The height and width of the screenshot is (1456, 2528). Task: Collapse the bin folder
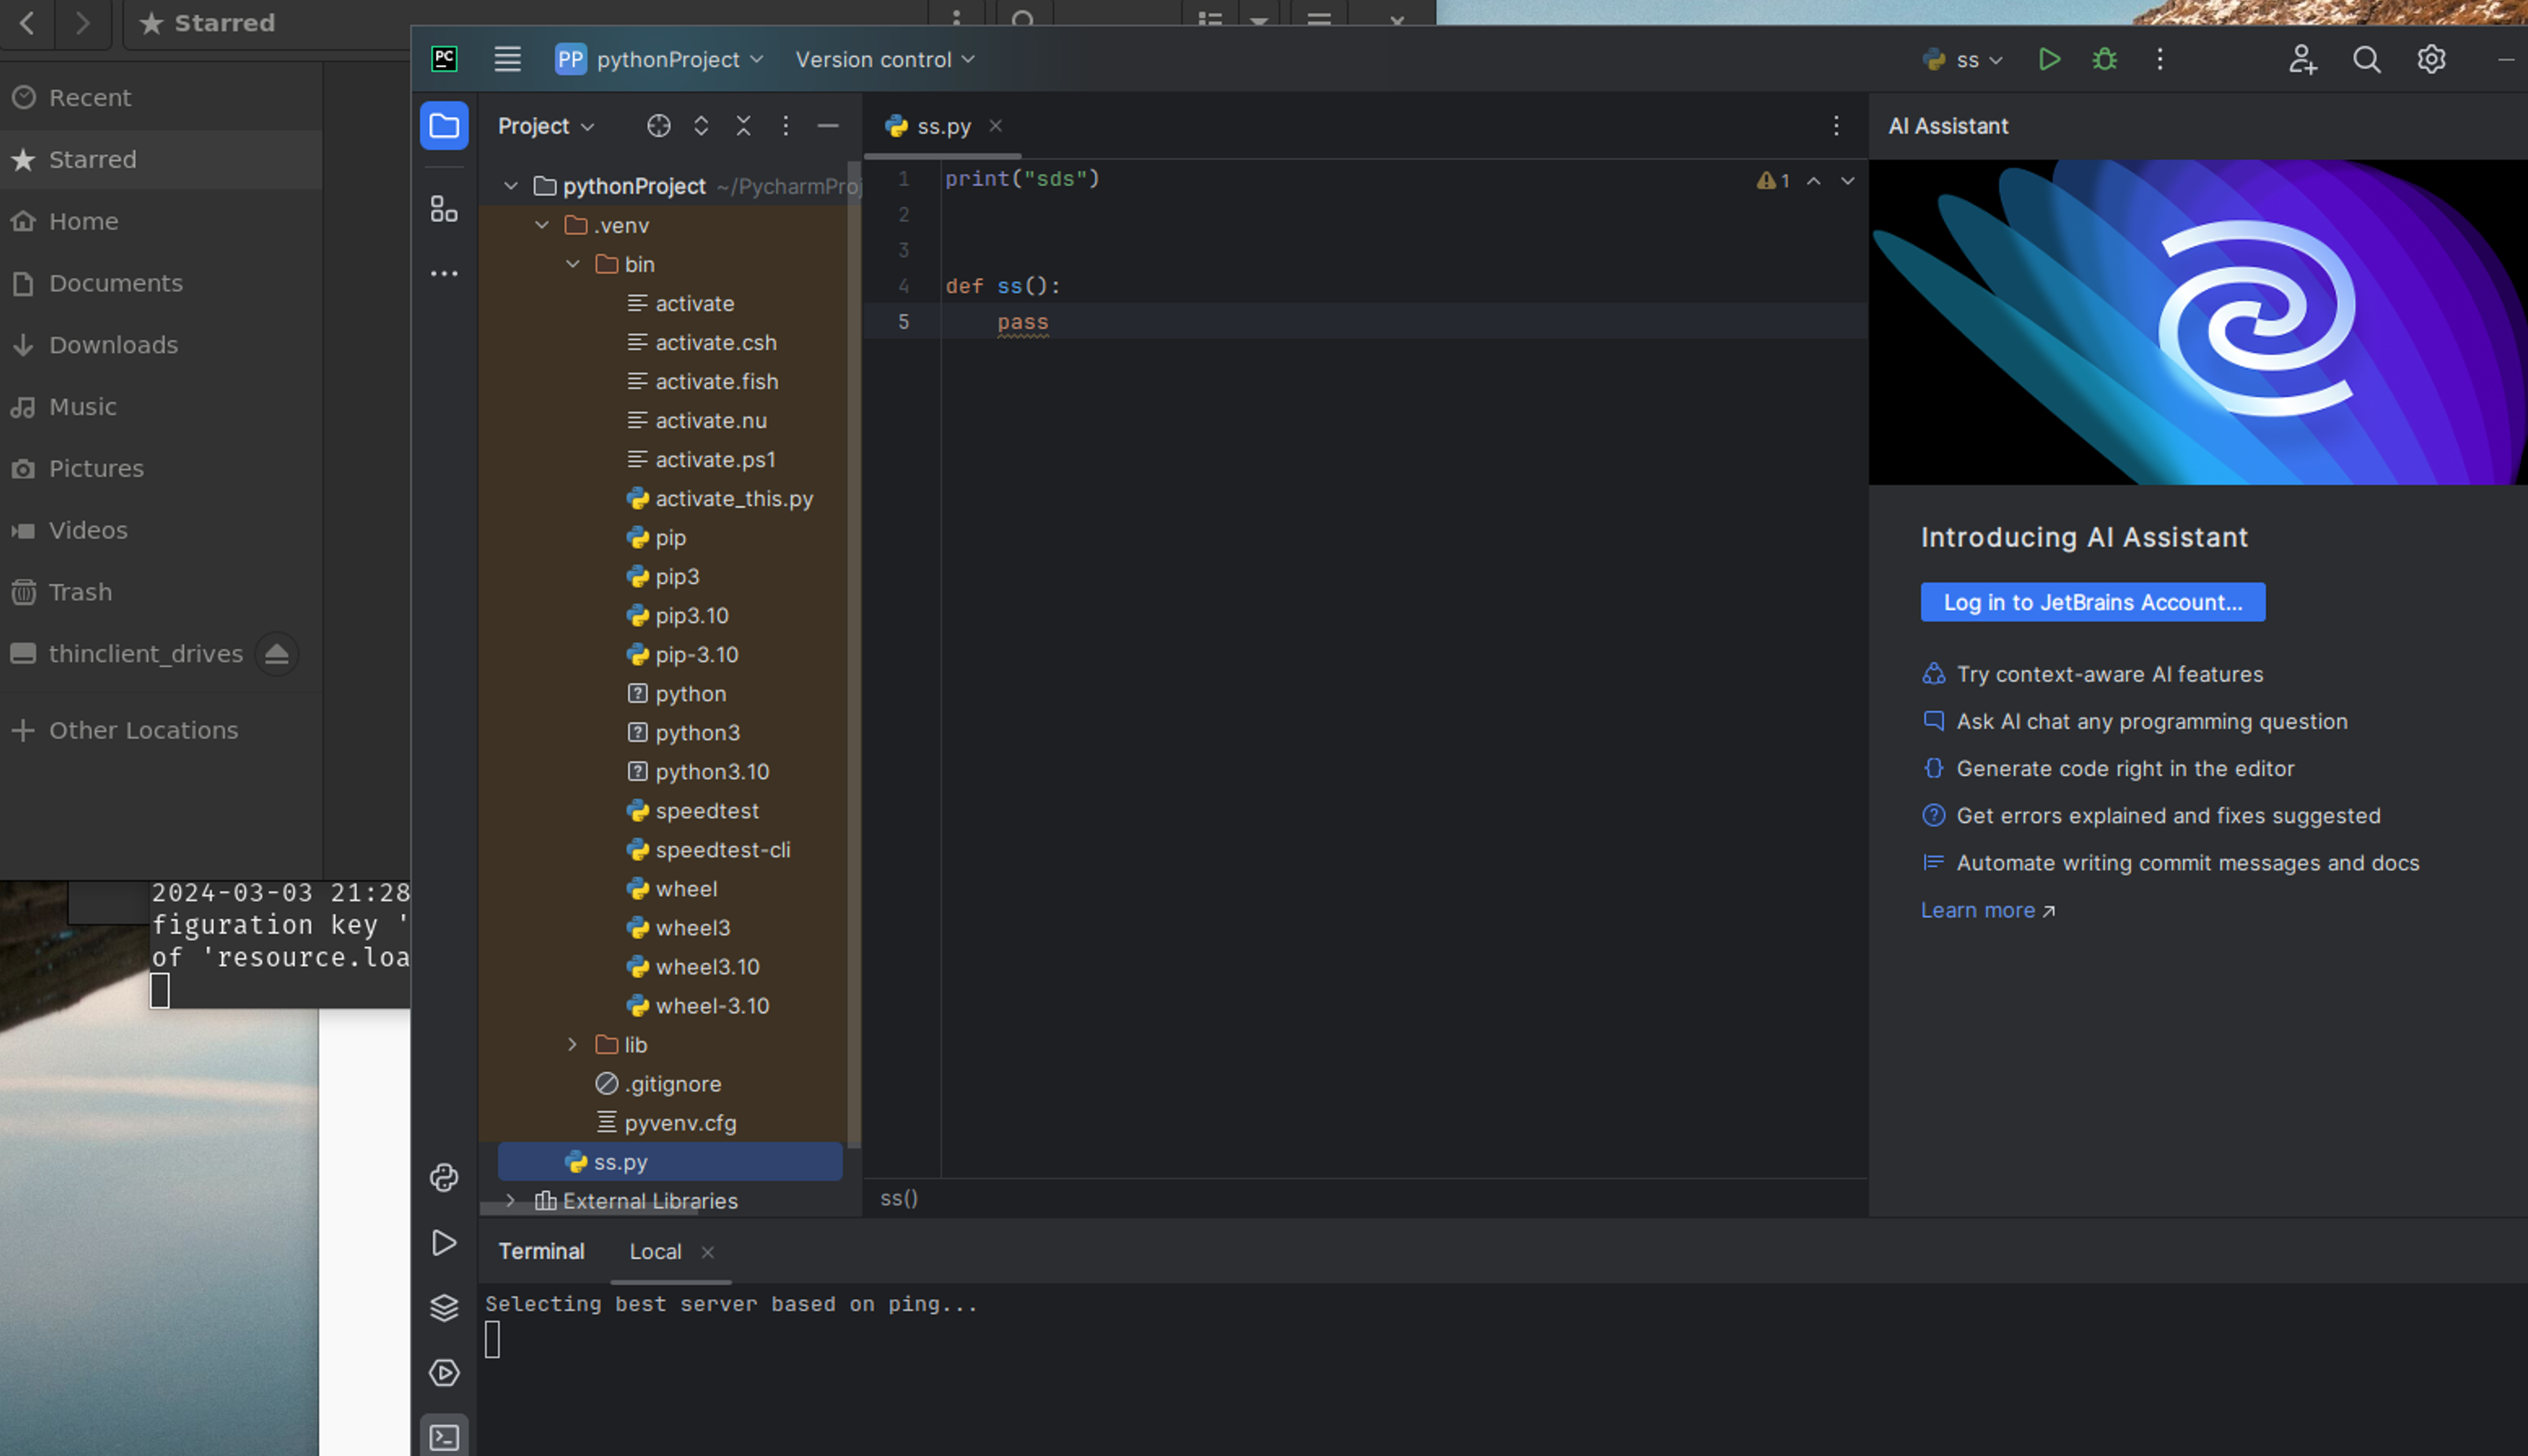click(x=572, y=265)
